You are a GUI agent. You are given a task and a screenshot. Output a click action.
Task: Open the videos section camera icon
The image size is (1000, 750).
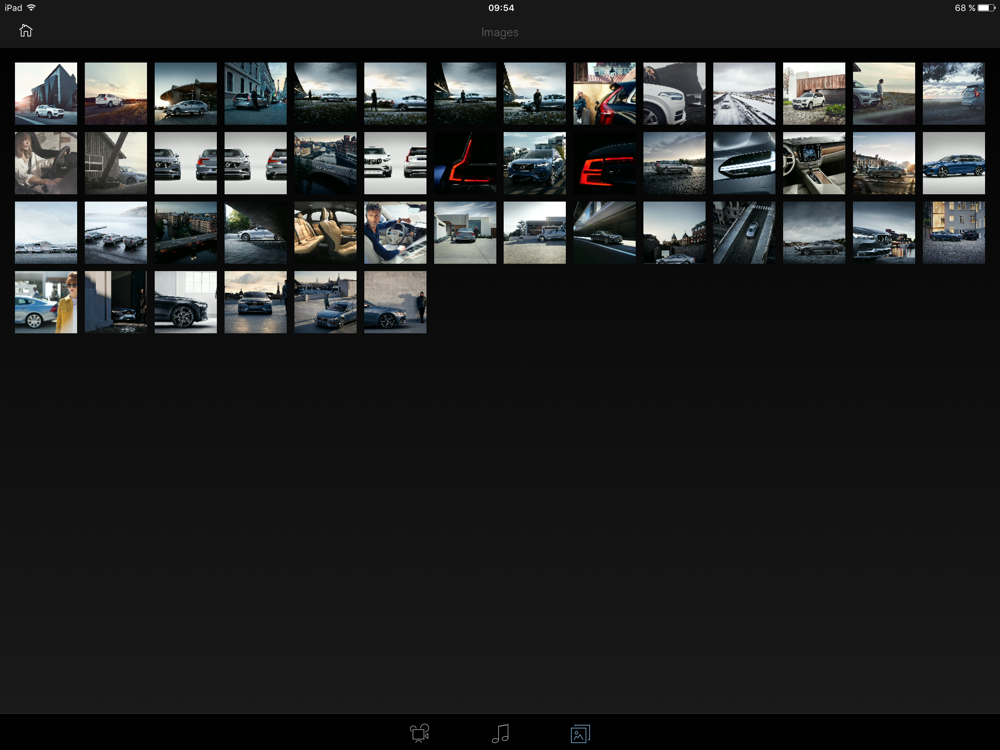coord(419,733)
